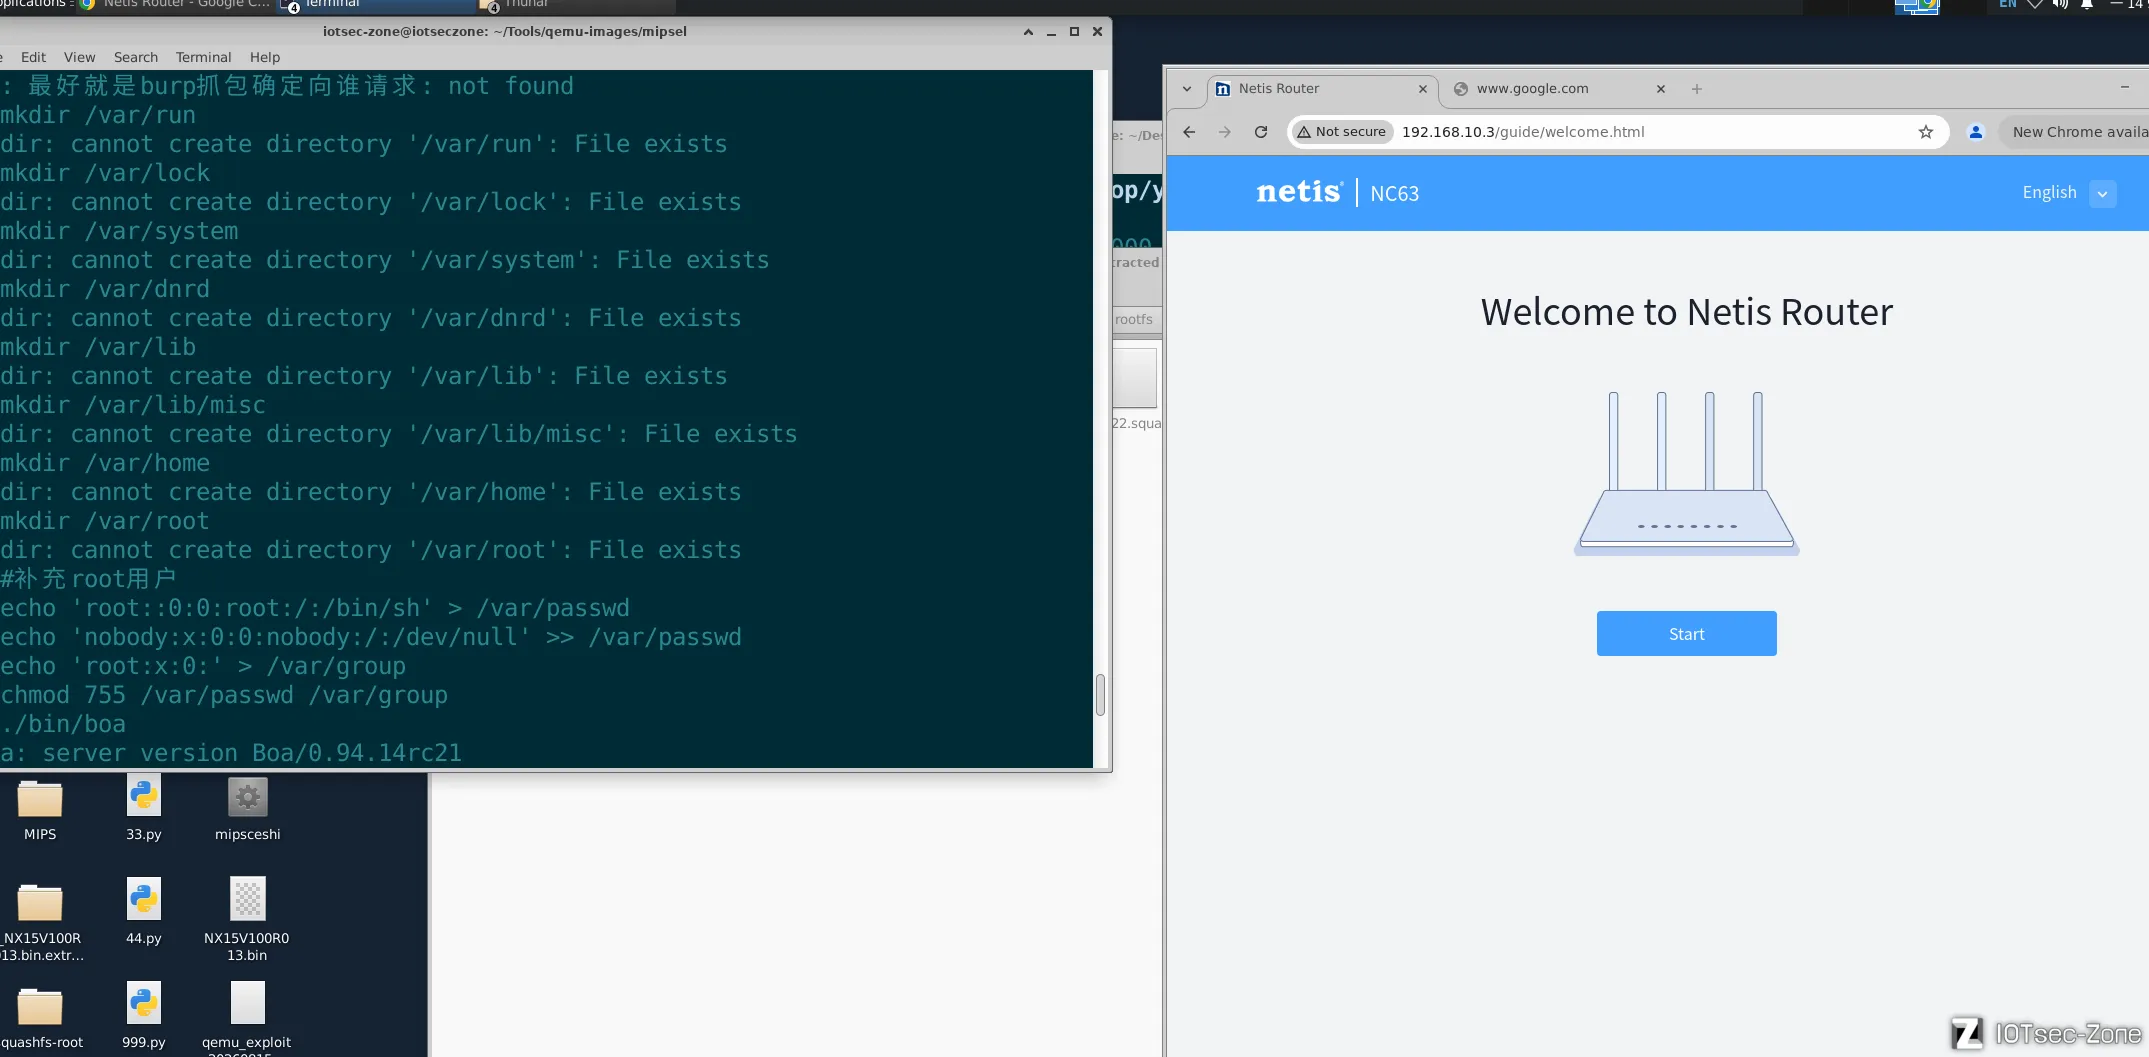Select the squashfs-root folder
Image resolution: width=2149 pixels, height=1057 pixels.
click(40, 1018)
